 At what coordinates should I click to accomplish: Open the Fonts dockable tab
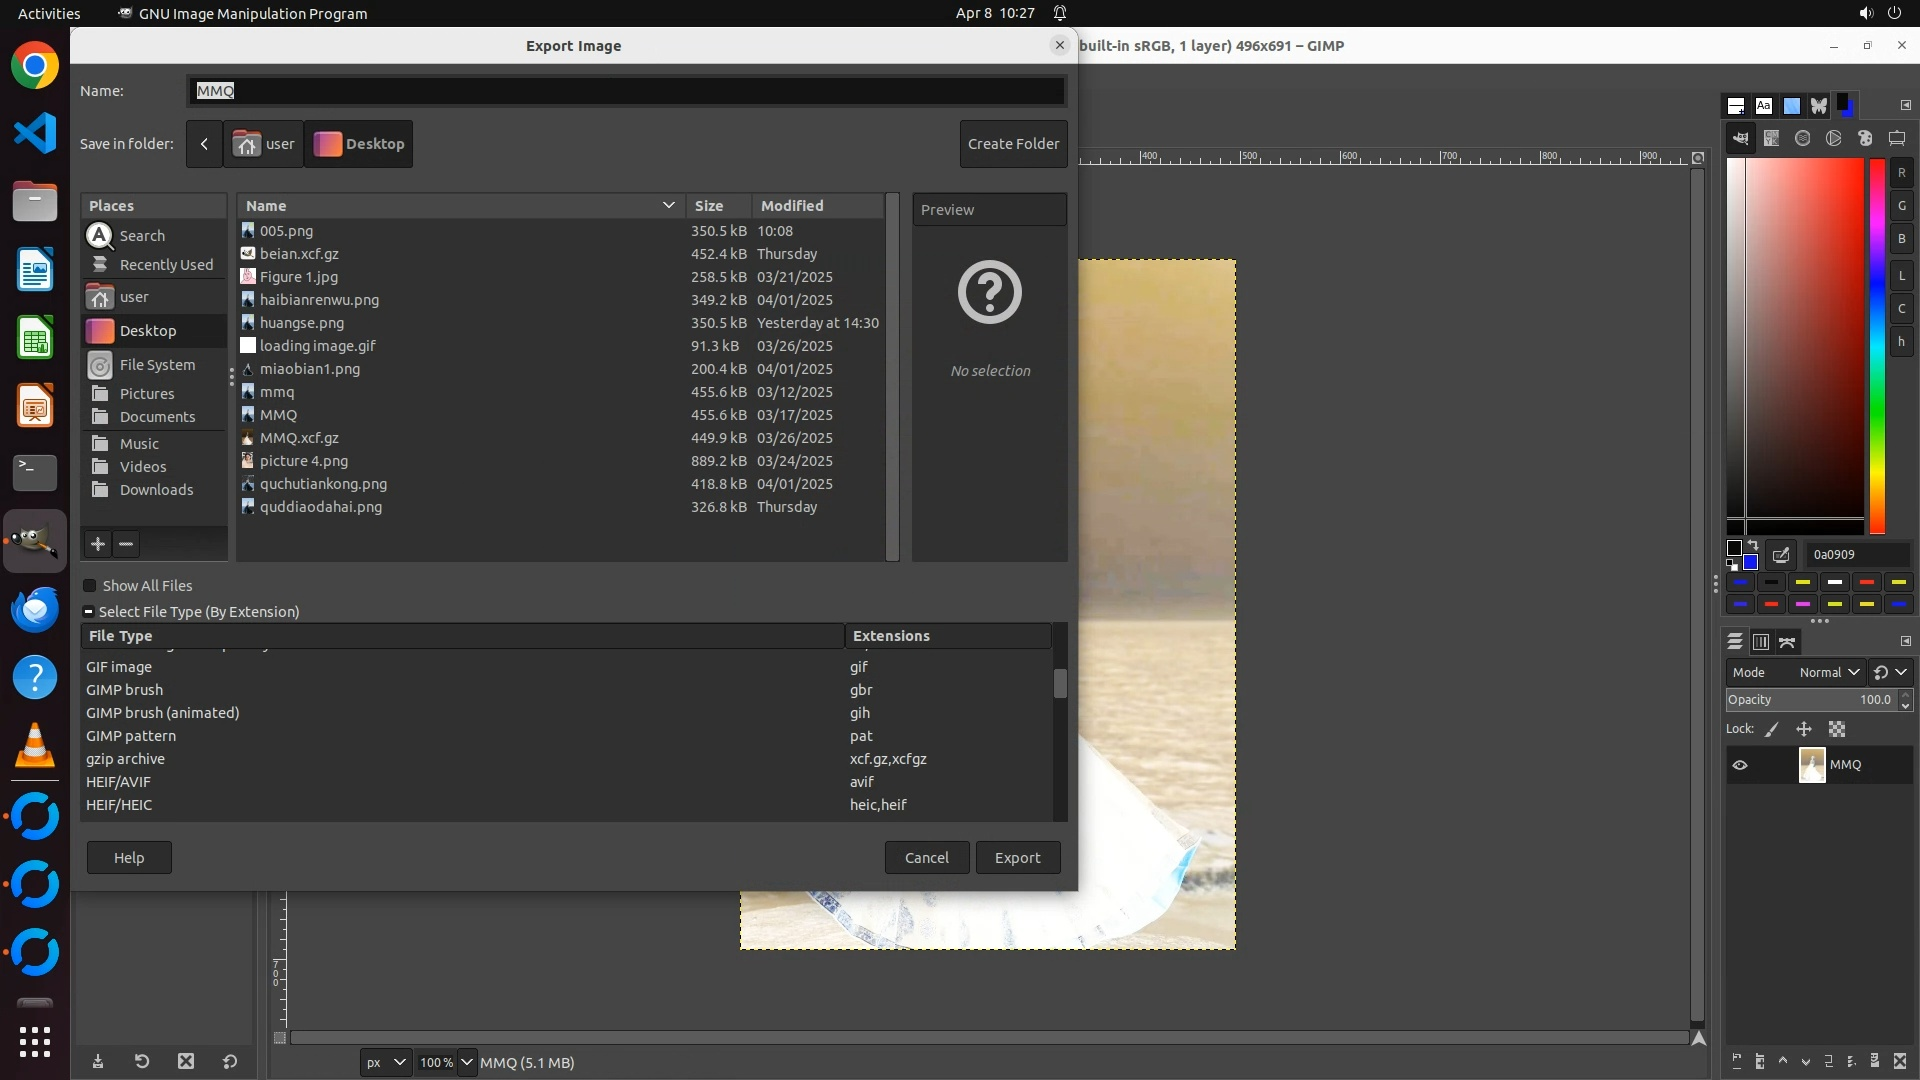(x=1764, y=105)
